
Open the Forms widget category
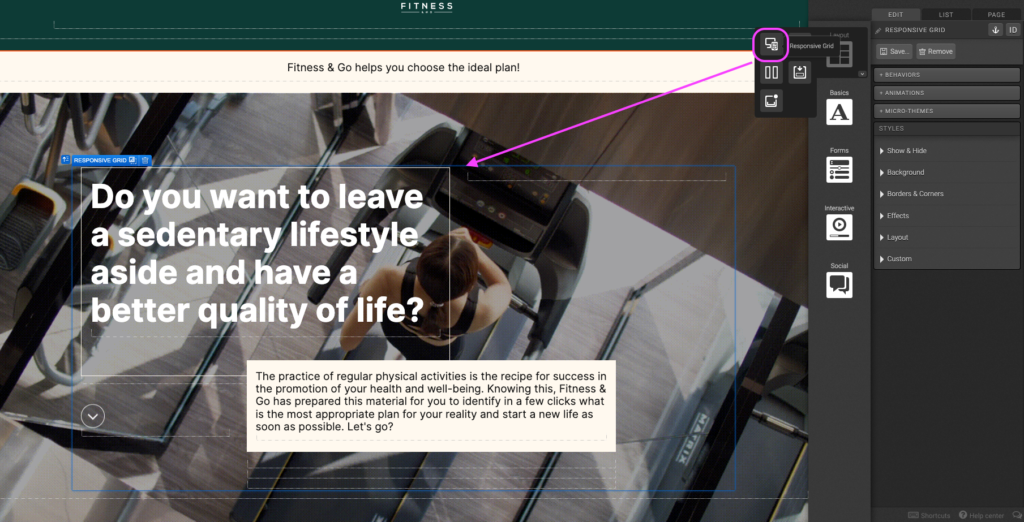[839, 169]
